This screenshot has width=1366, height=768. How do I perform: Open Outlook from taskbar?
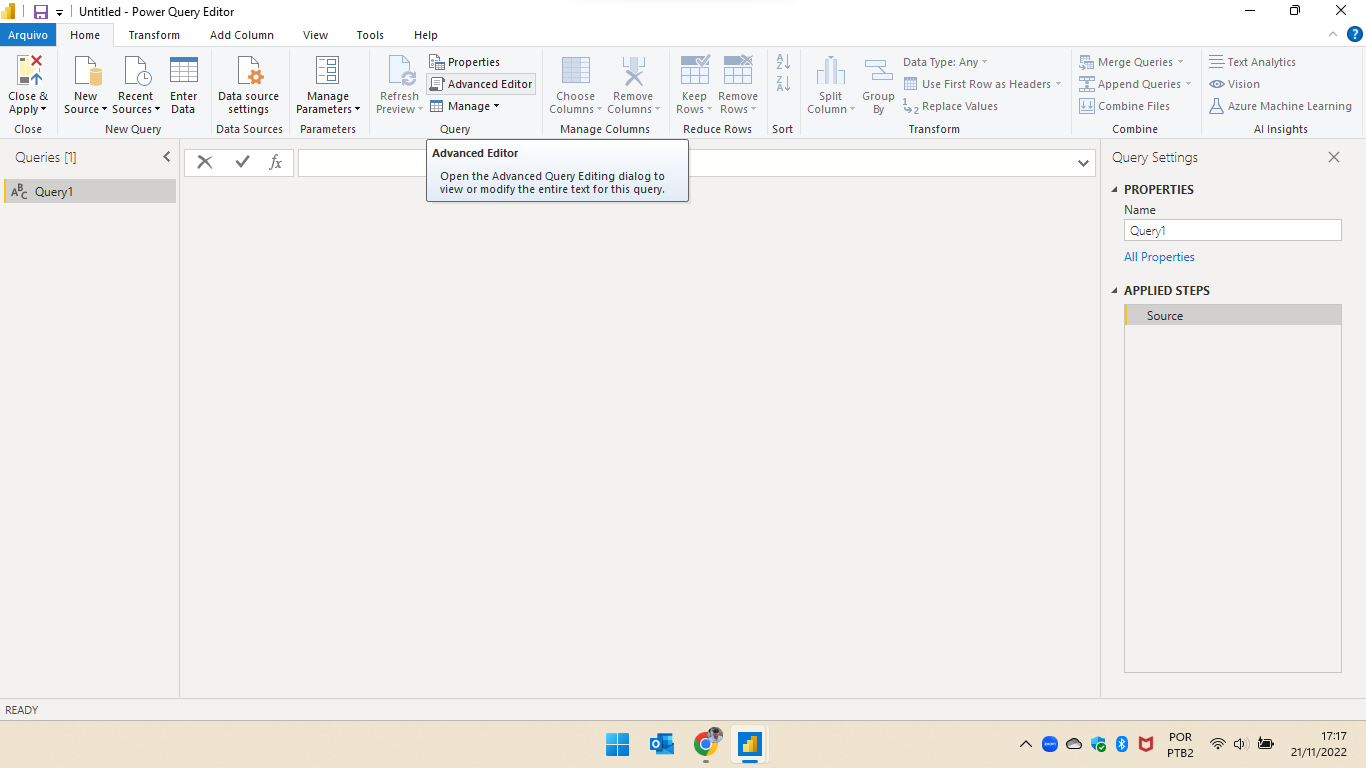point(661,744)
